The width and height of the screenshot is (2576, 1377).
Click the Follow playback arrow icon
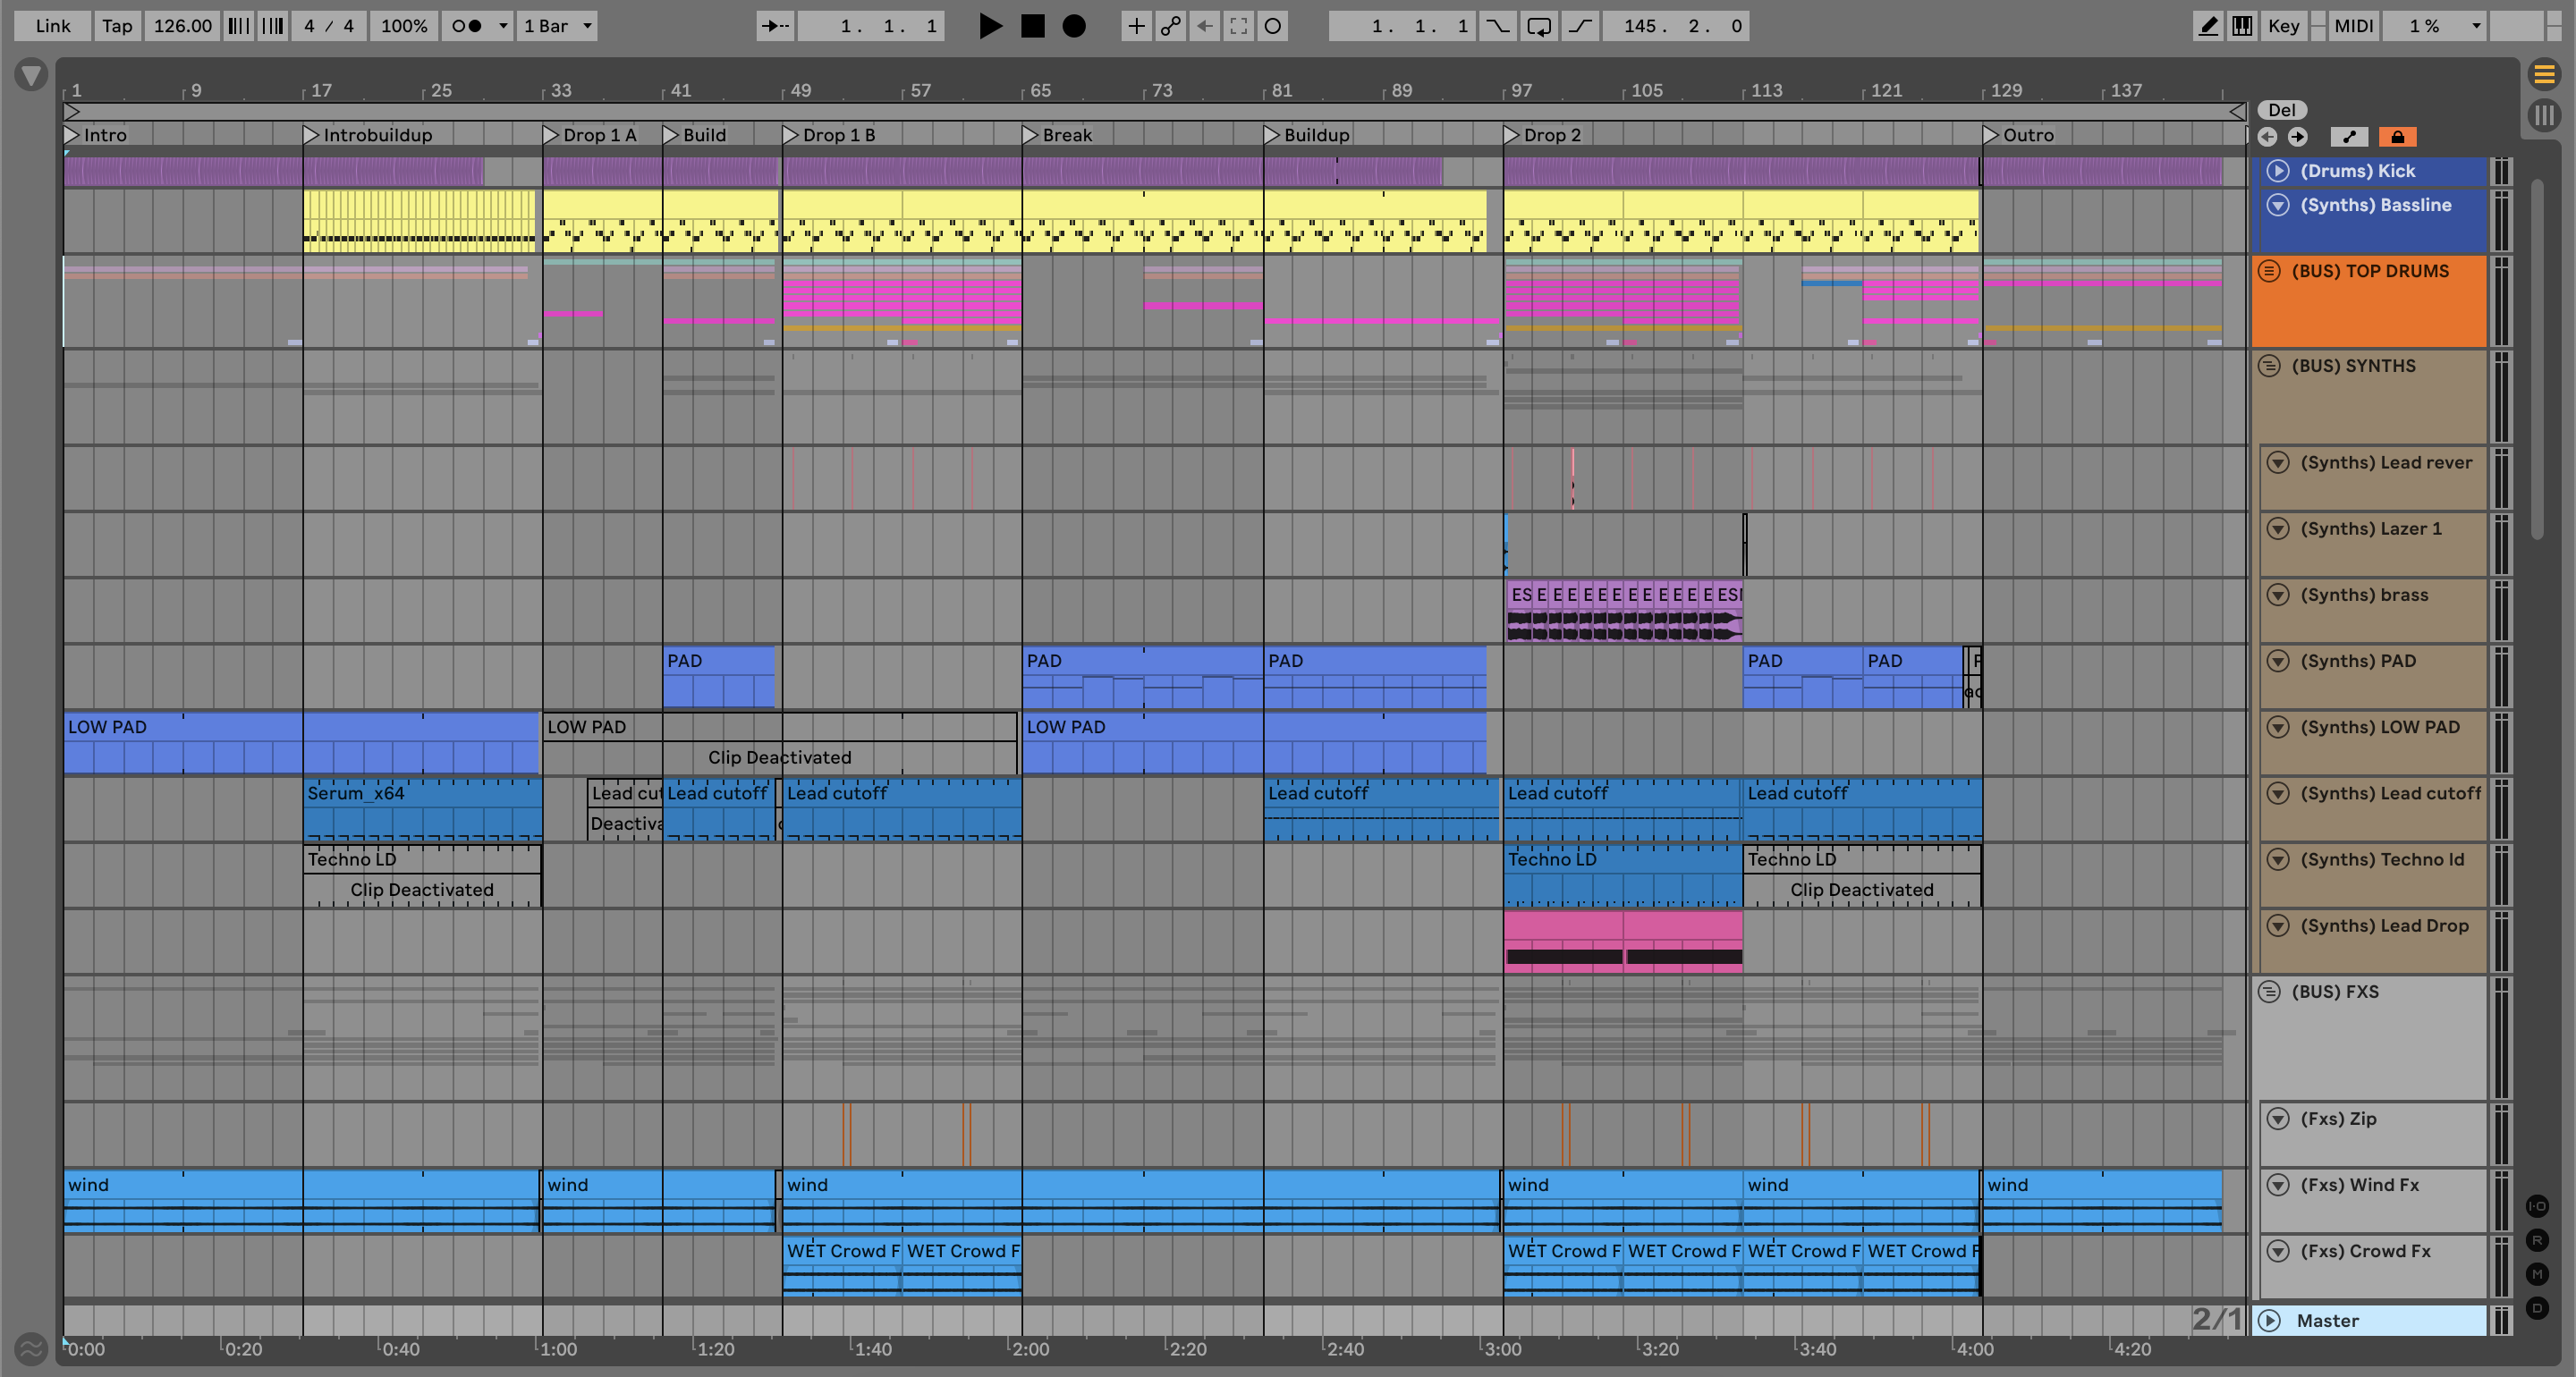coord(775,26)
